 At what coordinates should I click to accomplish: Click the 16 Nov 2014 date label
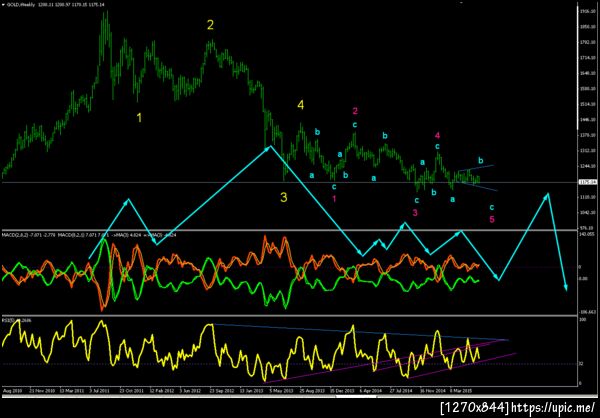point(431,391)
